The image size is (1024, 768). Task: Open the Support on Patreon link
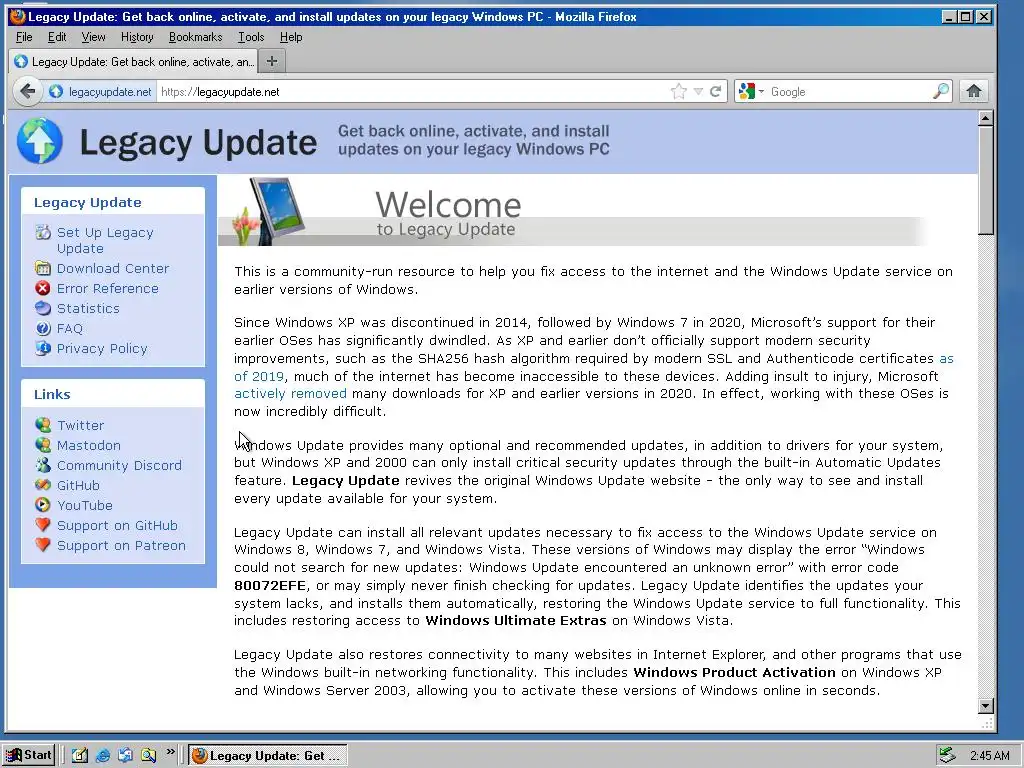(121, 545)
